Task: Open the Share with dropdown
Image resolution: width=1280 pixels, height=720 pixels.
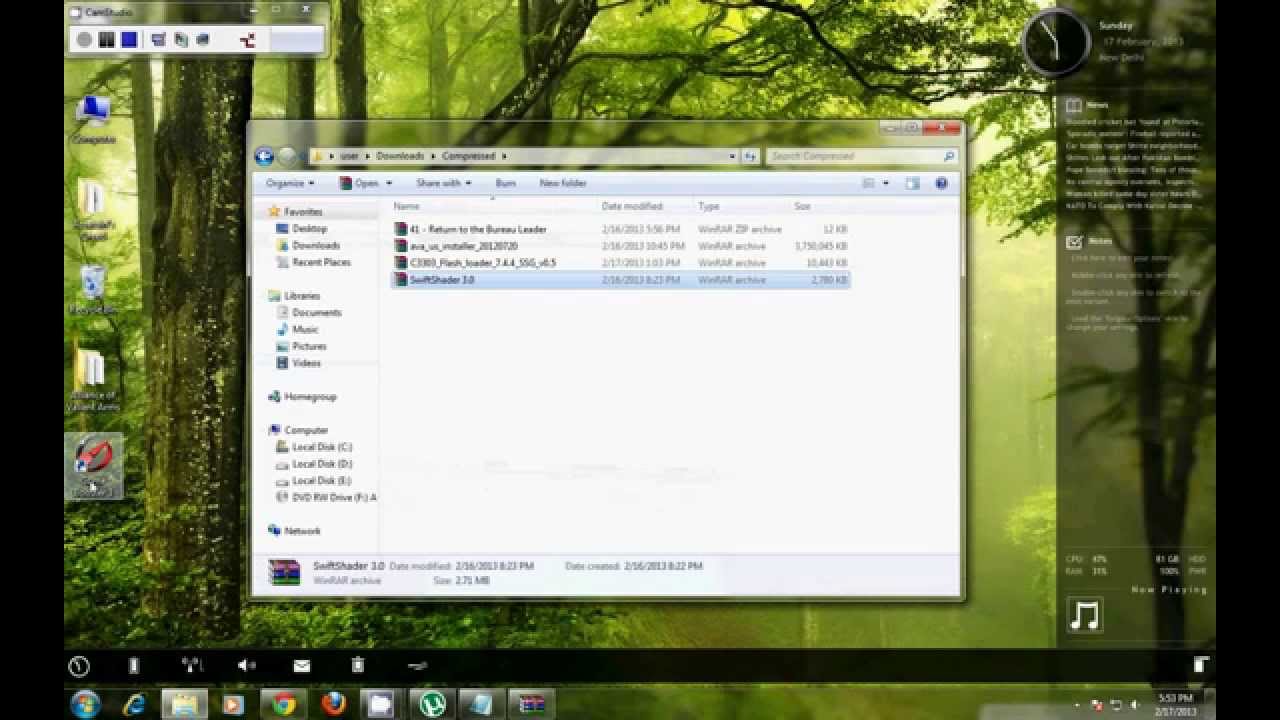Action: pos(444,183)
